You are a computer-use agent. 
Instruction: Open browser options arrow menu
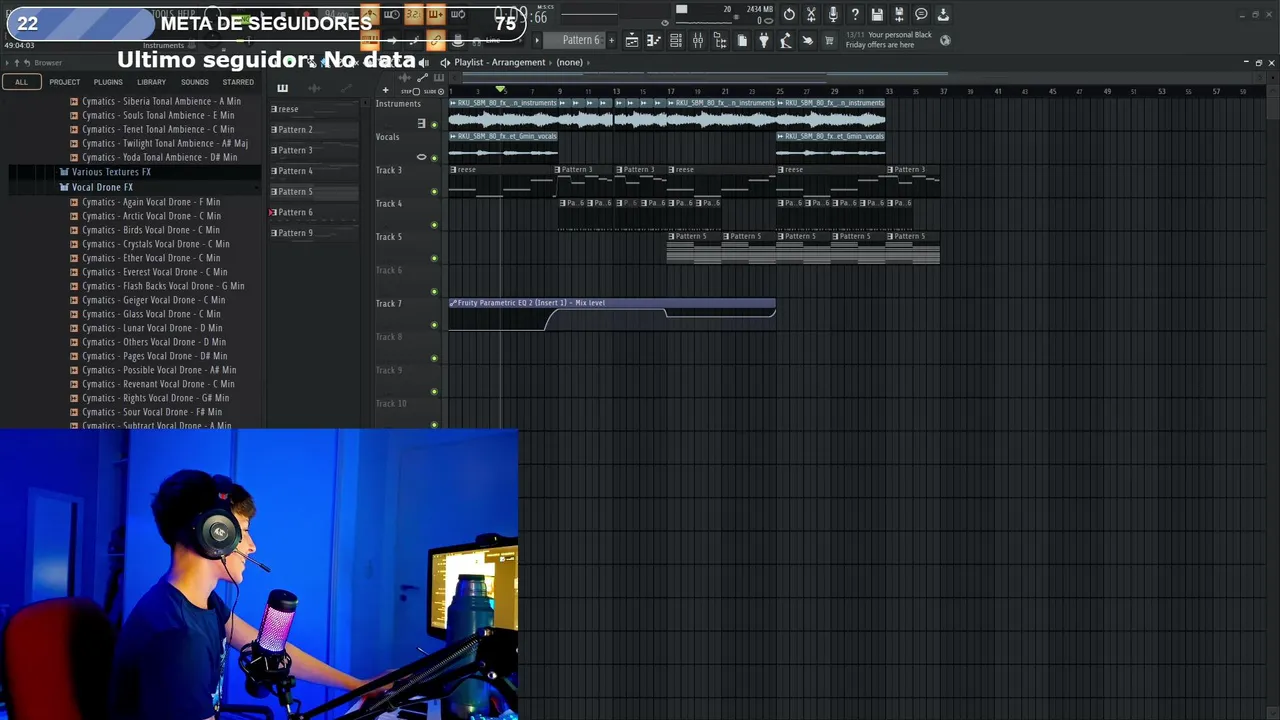tap(7, 63)
